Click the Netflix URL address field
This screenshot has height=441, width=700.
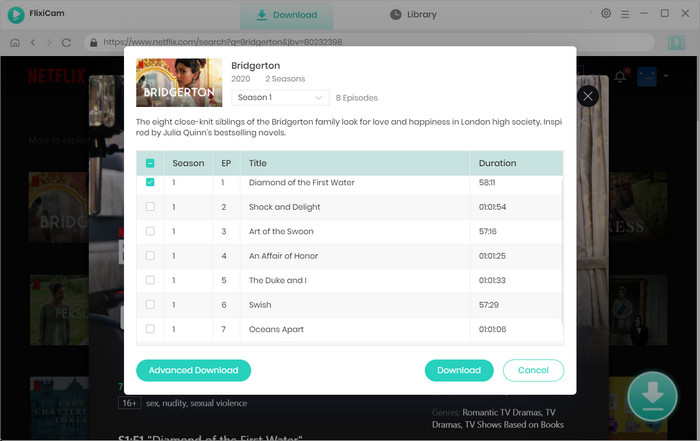(370, 42)
